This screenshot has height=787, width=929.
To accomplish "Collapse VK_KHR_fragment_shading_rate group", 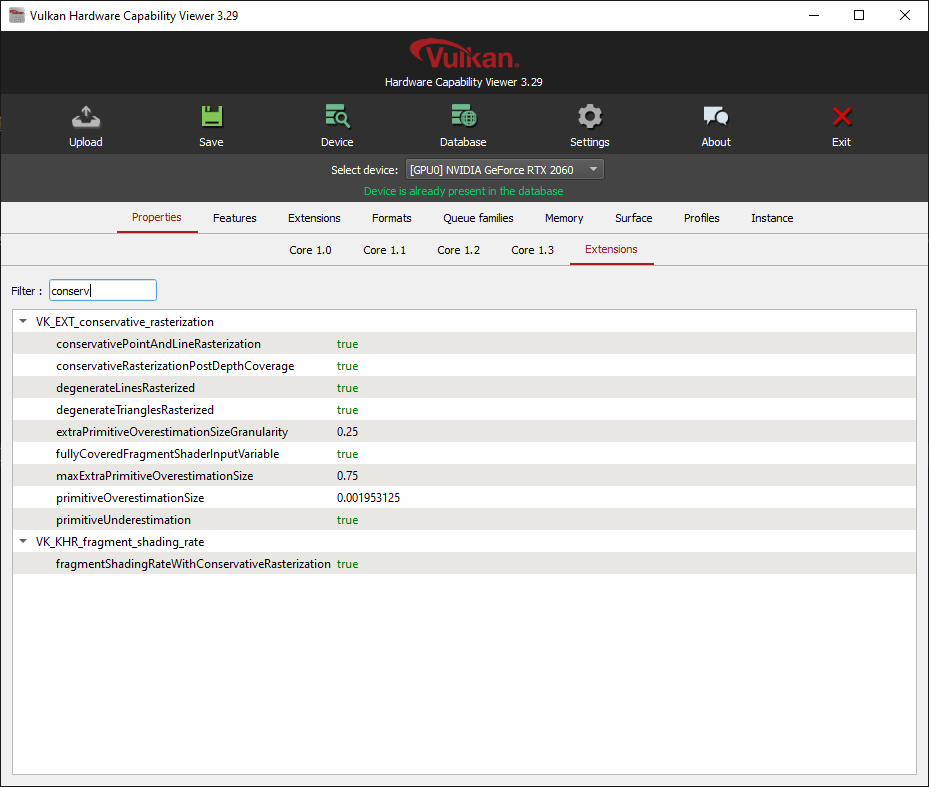I will pos(23,541).
